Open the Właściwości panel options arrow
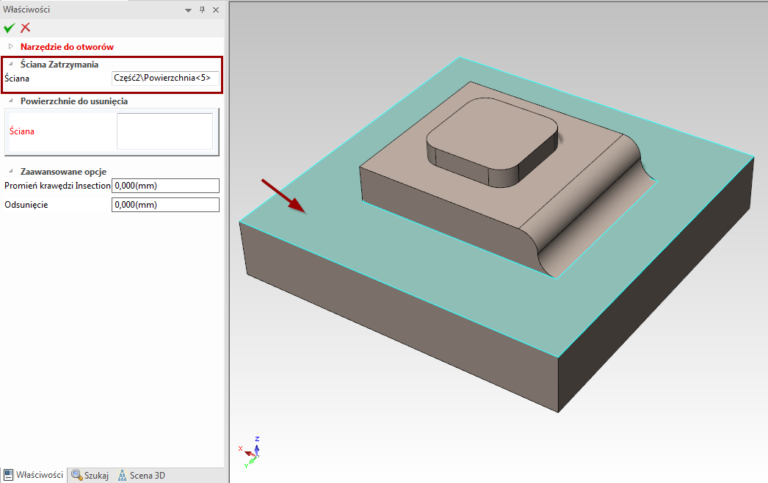 tap(187, 10)
